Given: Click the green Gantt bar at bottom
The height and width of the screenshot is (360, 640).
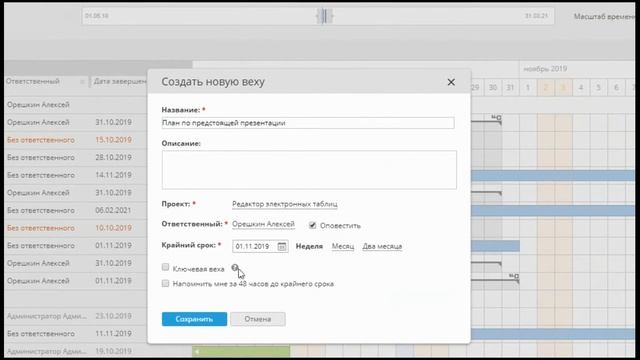Looking at the screenshot, I should click(241, 351).
